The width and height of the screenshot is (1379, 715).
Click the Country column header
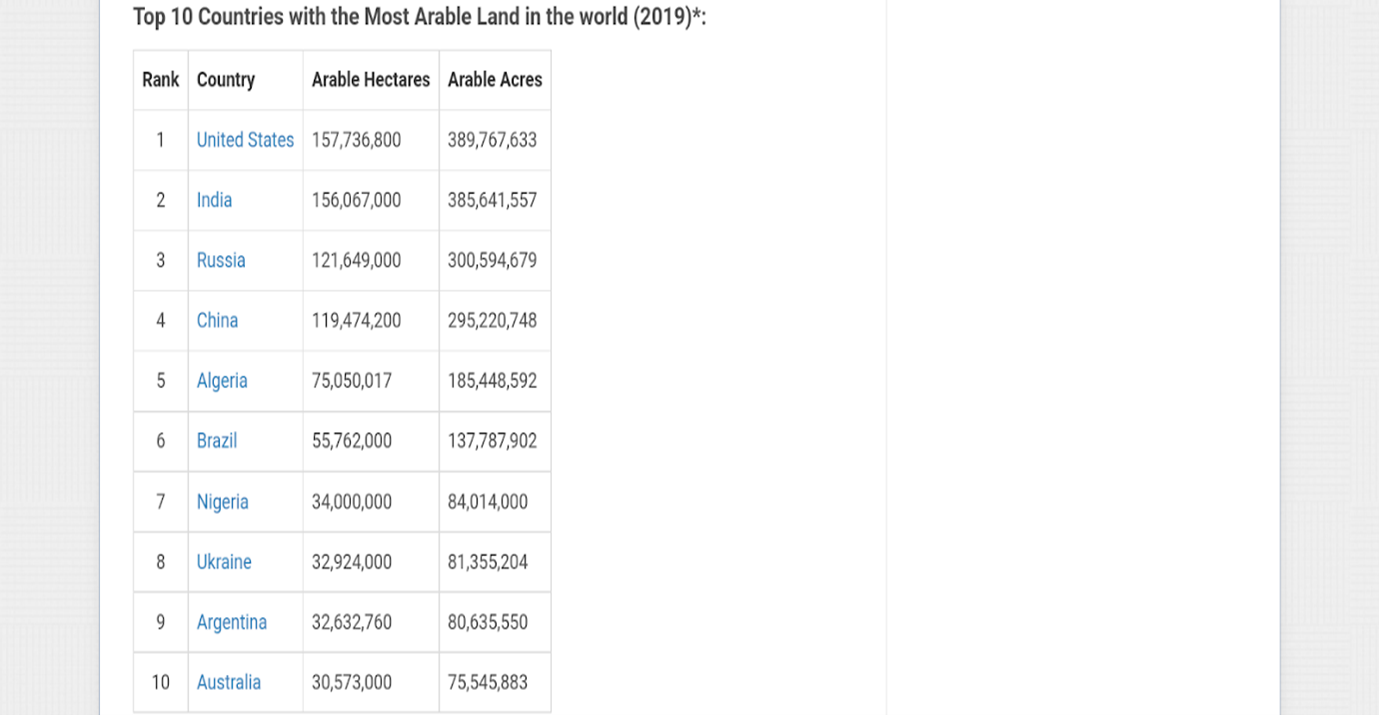[x=226, y=80]
